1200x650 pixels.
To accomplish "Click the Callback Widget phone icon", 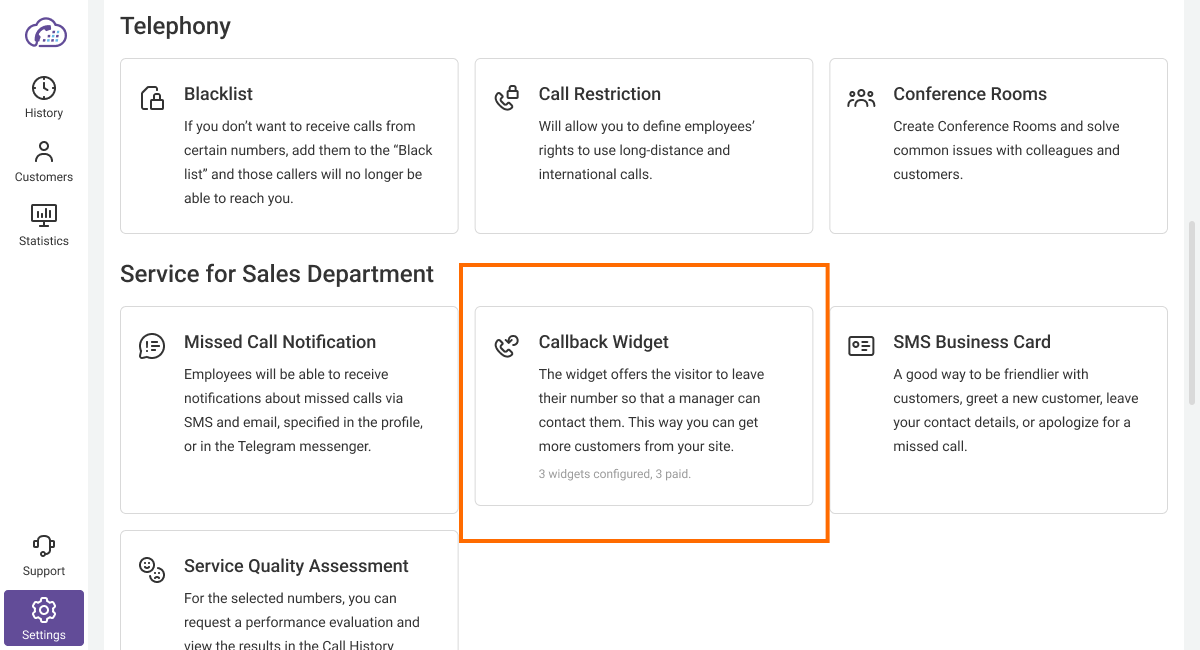I will tap(507, 346).
